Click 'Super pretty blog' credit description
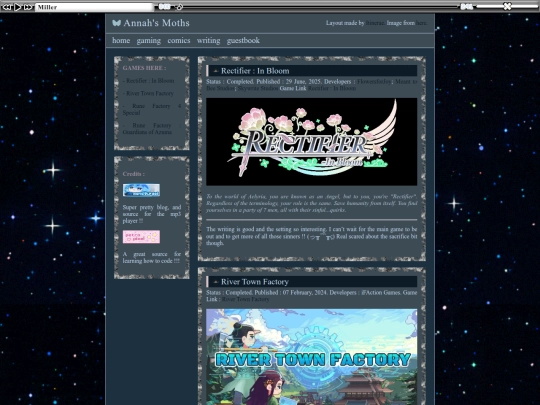Viewport: 540px width, 405px height. tap(152, 214)
